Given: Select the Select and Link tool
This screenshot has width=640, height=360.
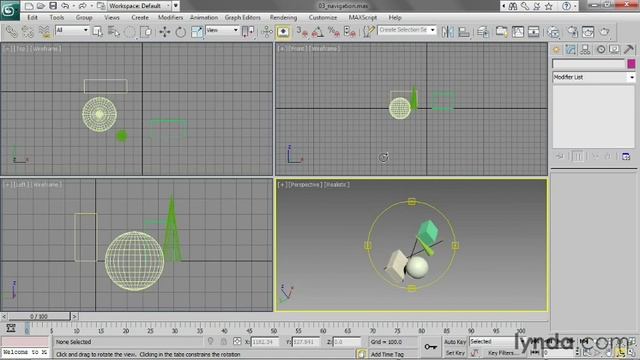Looking at the screenshot, I should tap(11, 31).
